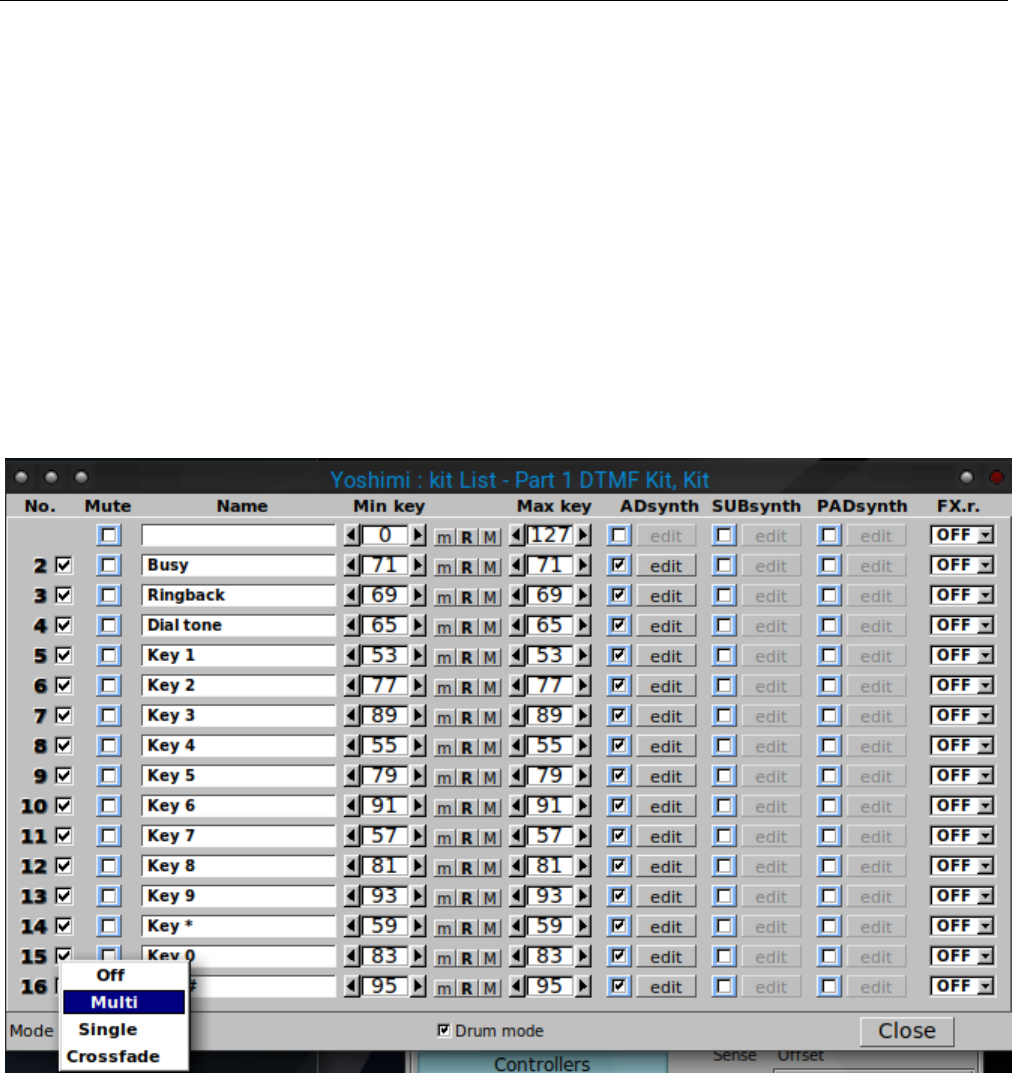This screenshot has height=1073, width=1012.
Task: Click M max-last-note button on Dial tone row
Action: [490, 628]
